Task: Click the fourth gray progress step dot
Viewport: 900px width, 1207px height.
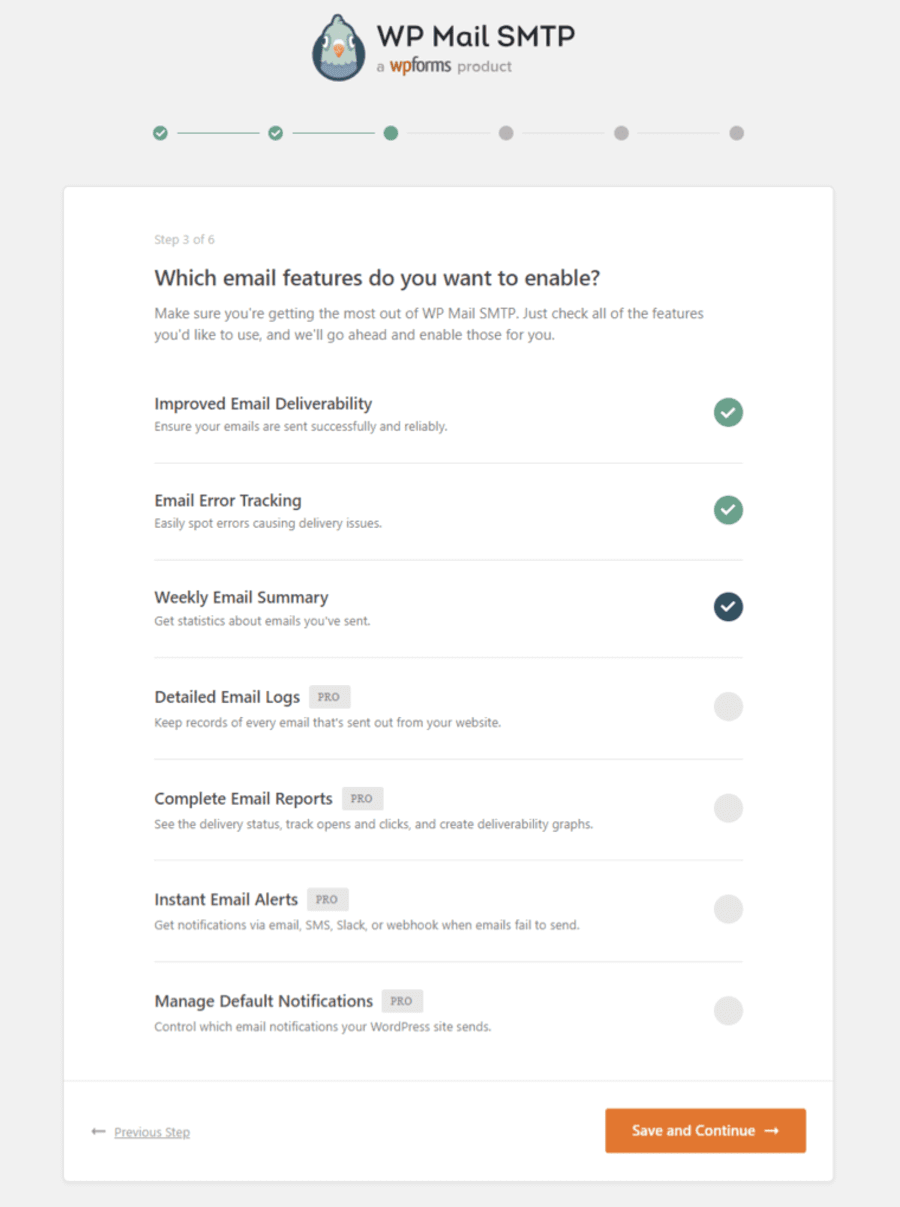Action: 506,132
